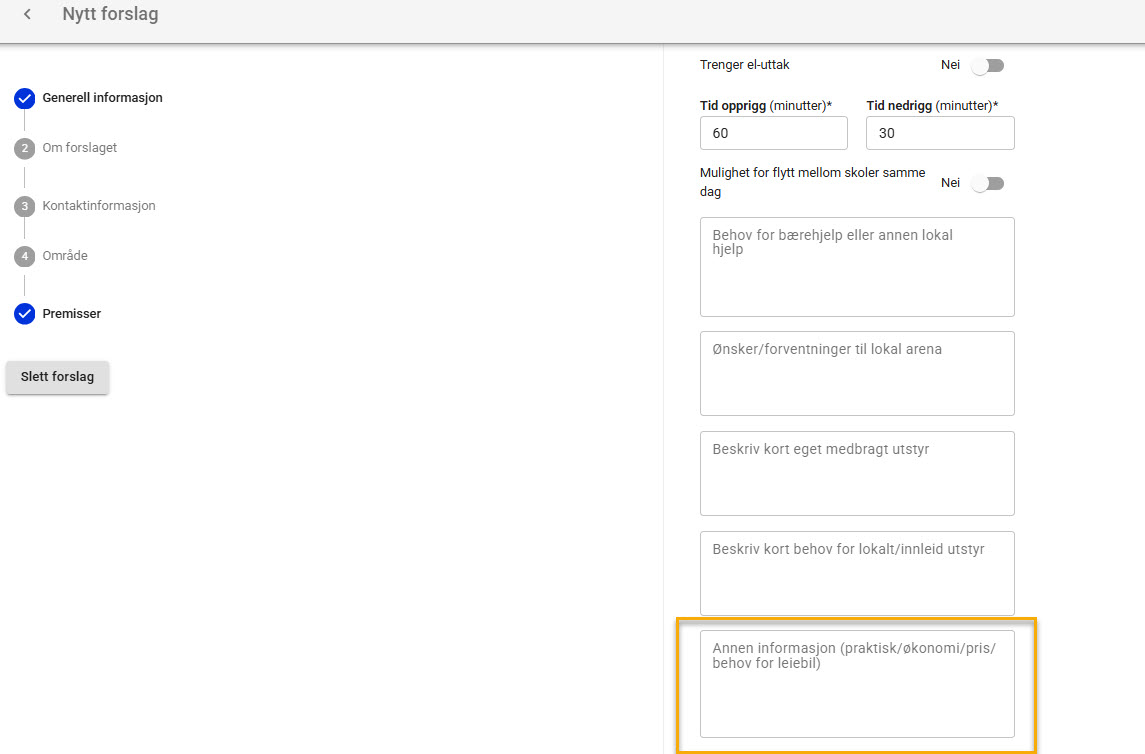Select the eget medbragt utstyr text area
The image size is (1145, 754).
pyautogui.click(x=857, y=473)
